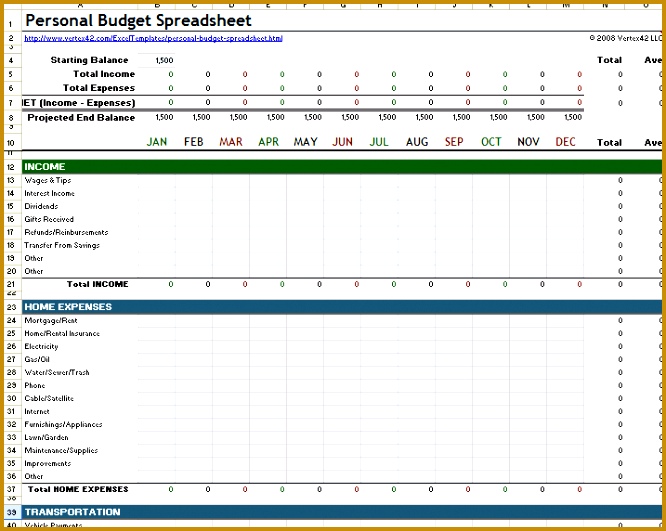Select the Furnishings/Appliances row label

[63, 424]
